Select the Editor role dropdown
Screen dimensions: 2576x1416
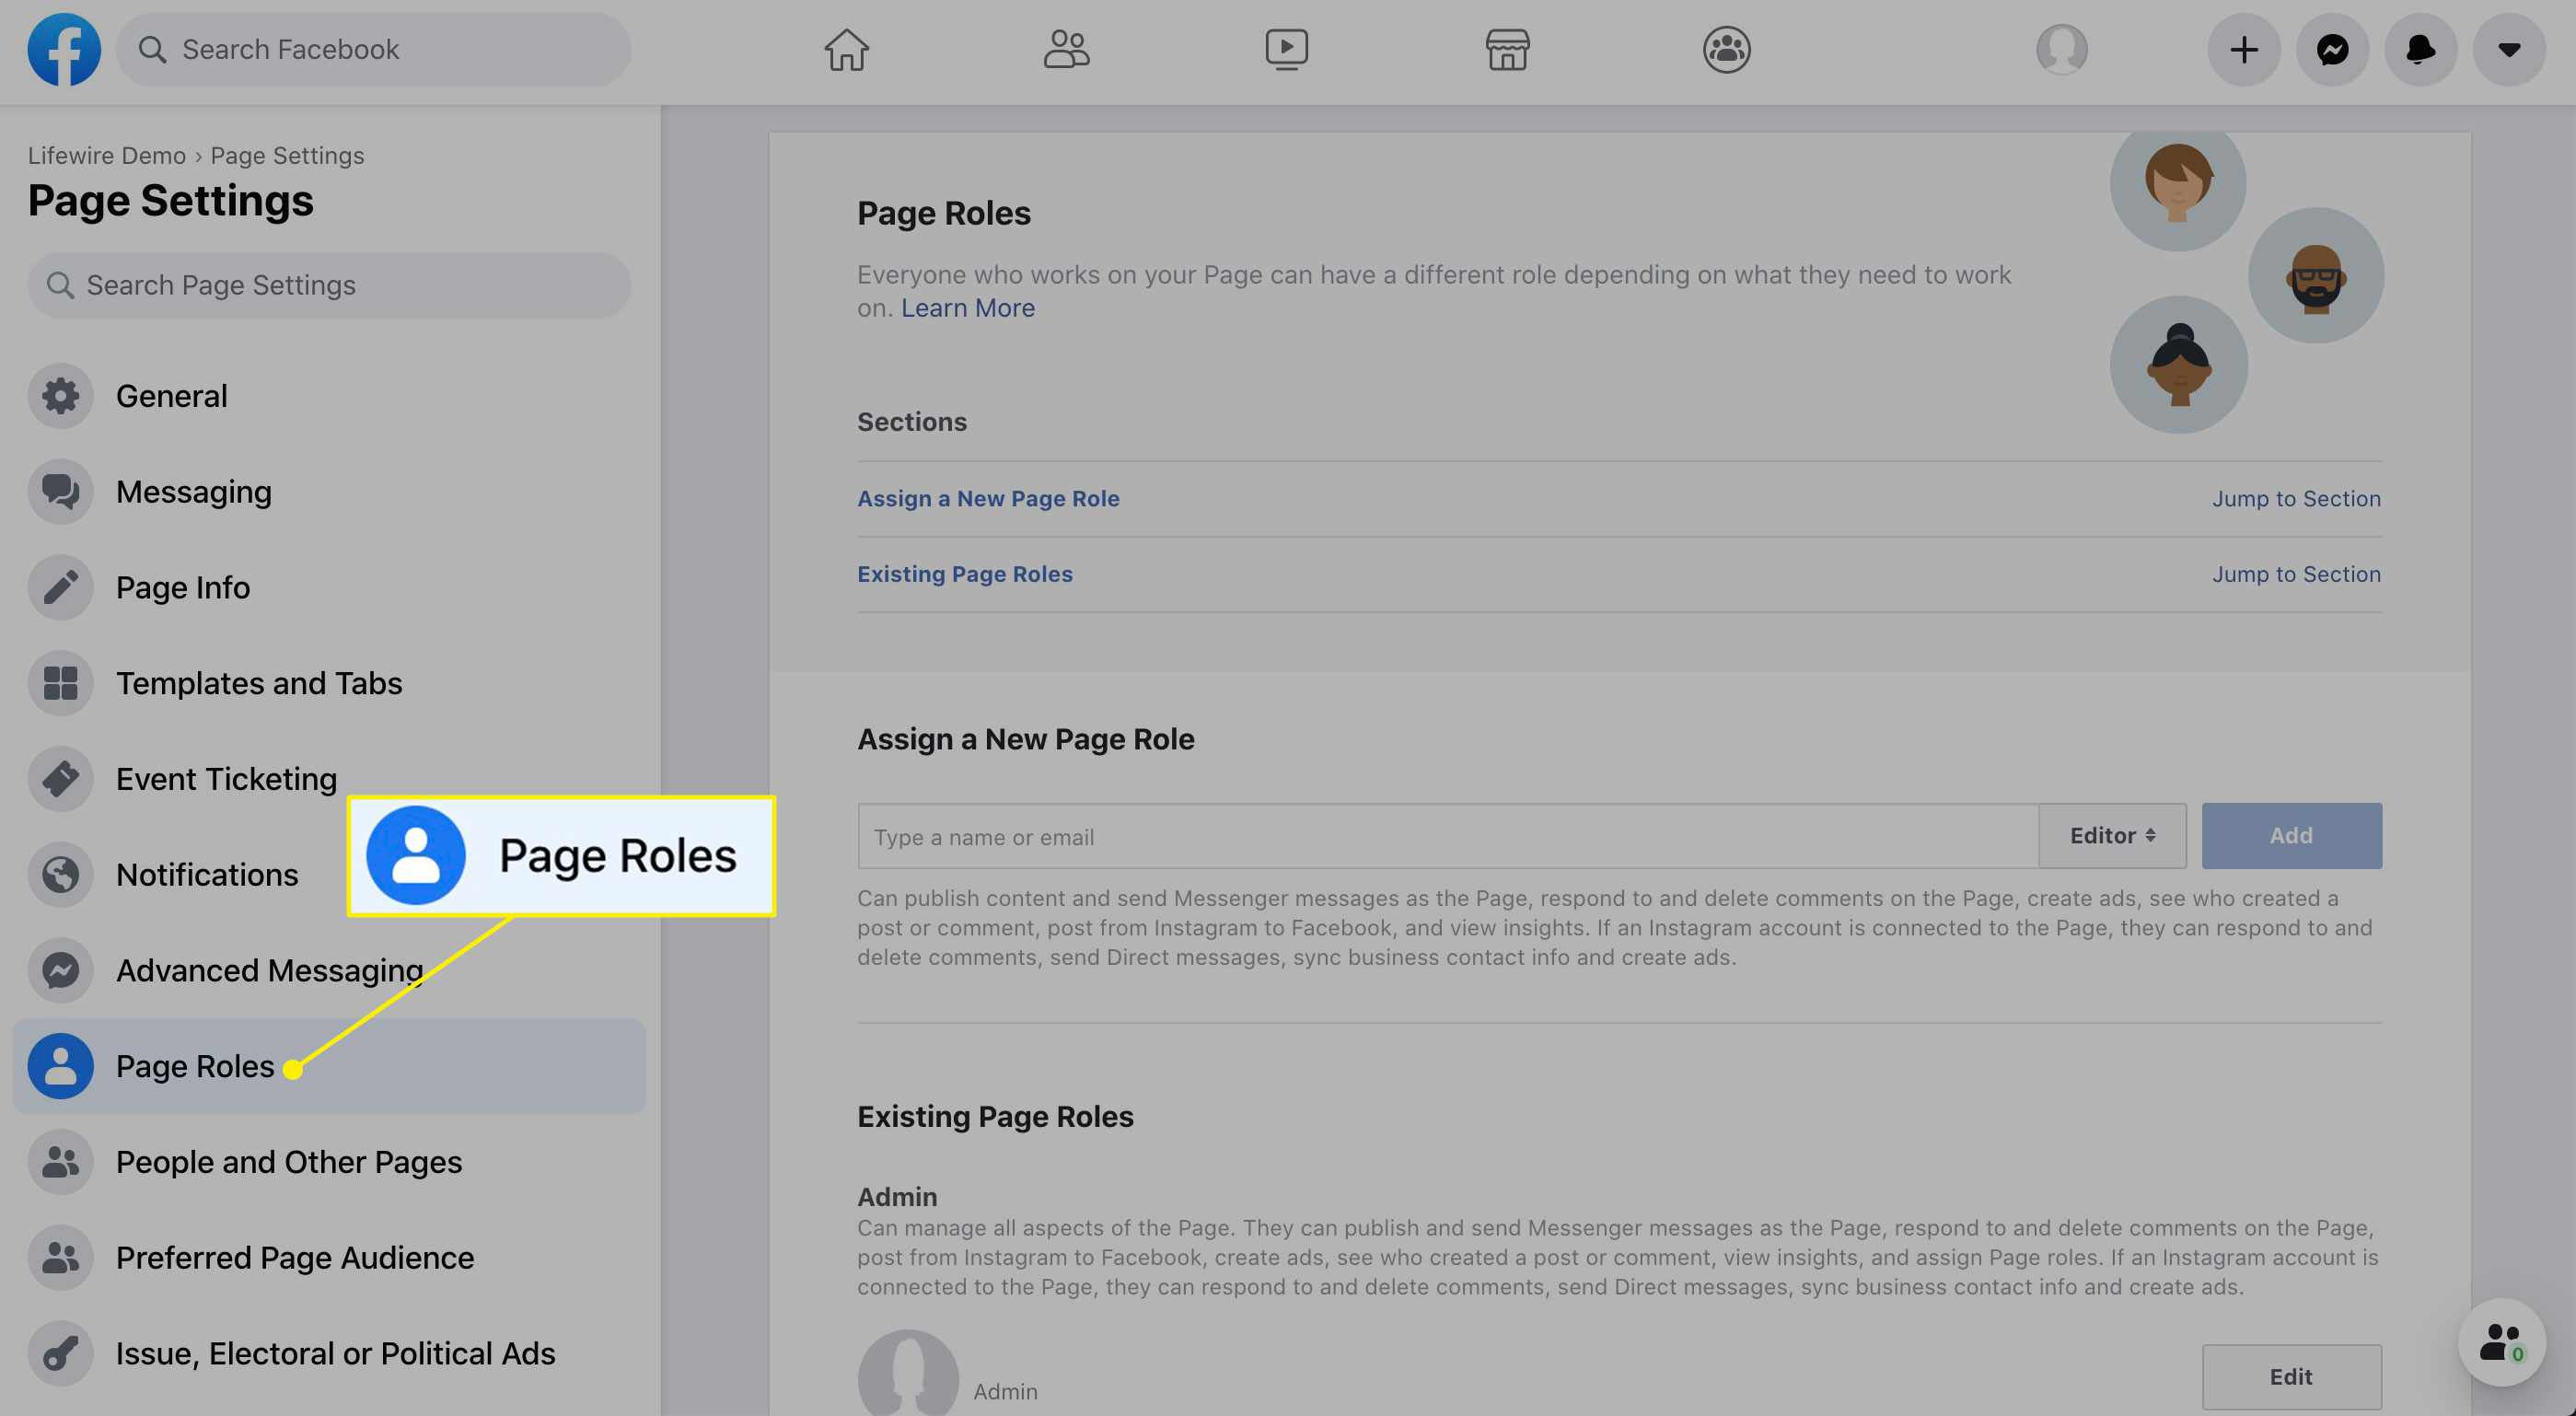(x=2111, y=835)
